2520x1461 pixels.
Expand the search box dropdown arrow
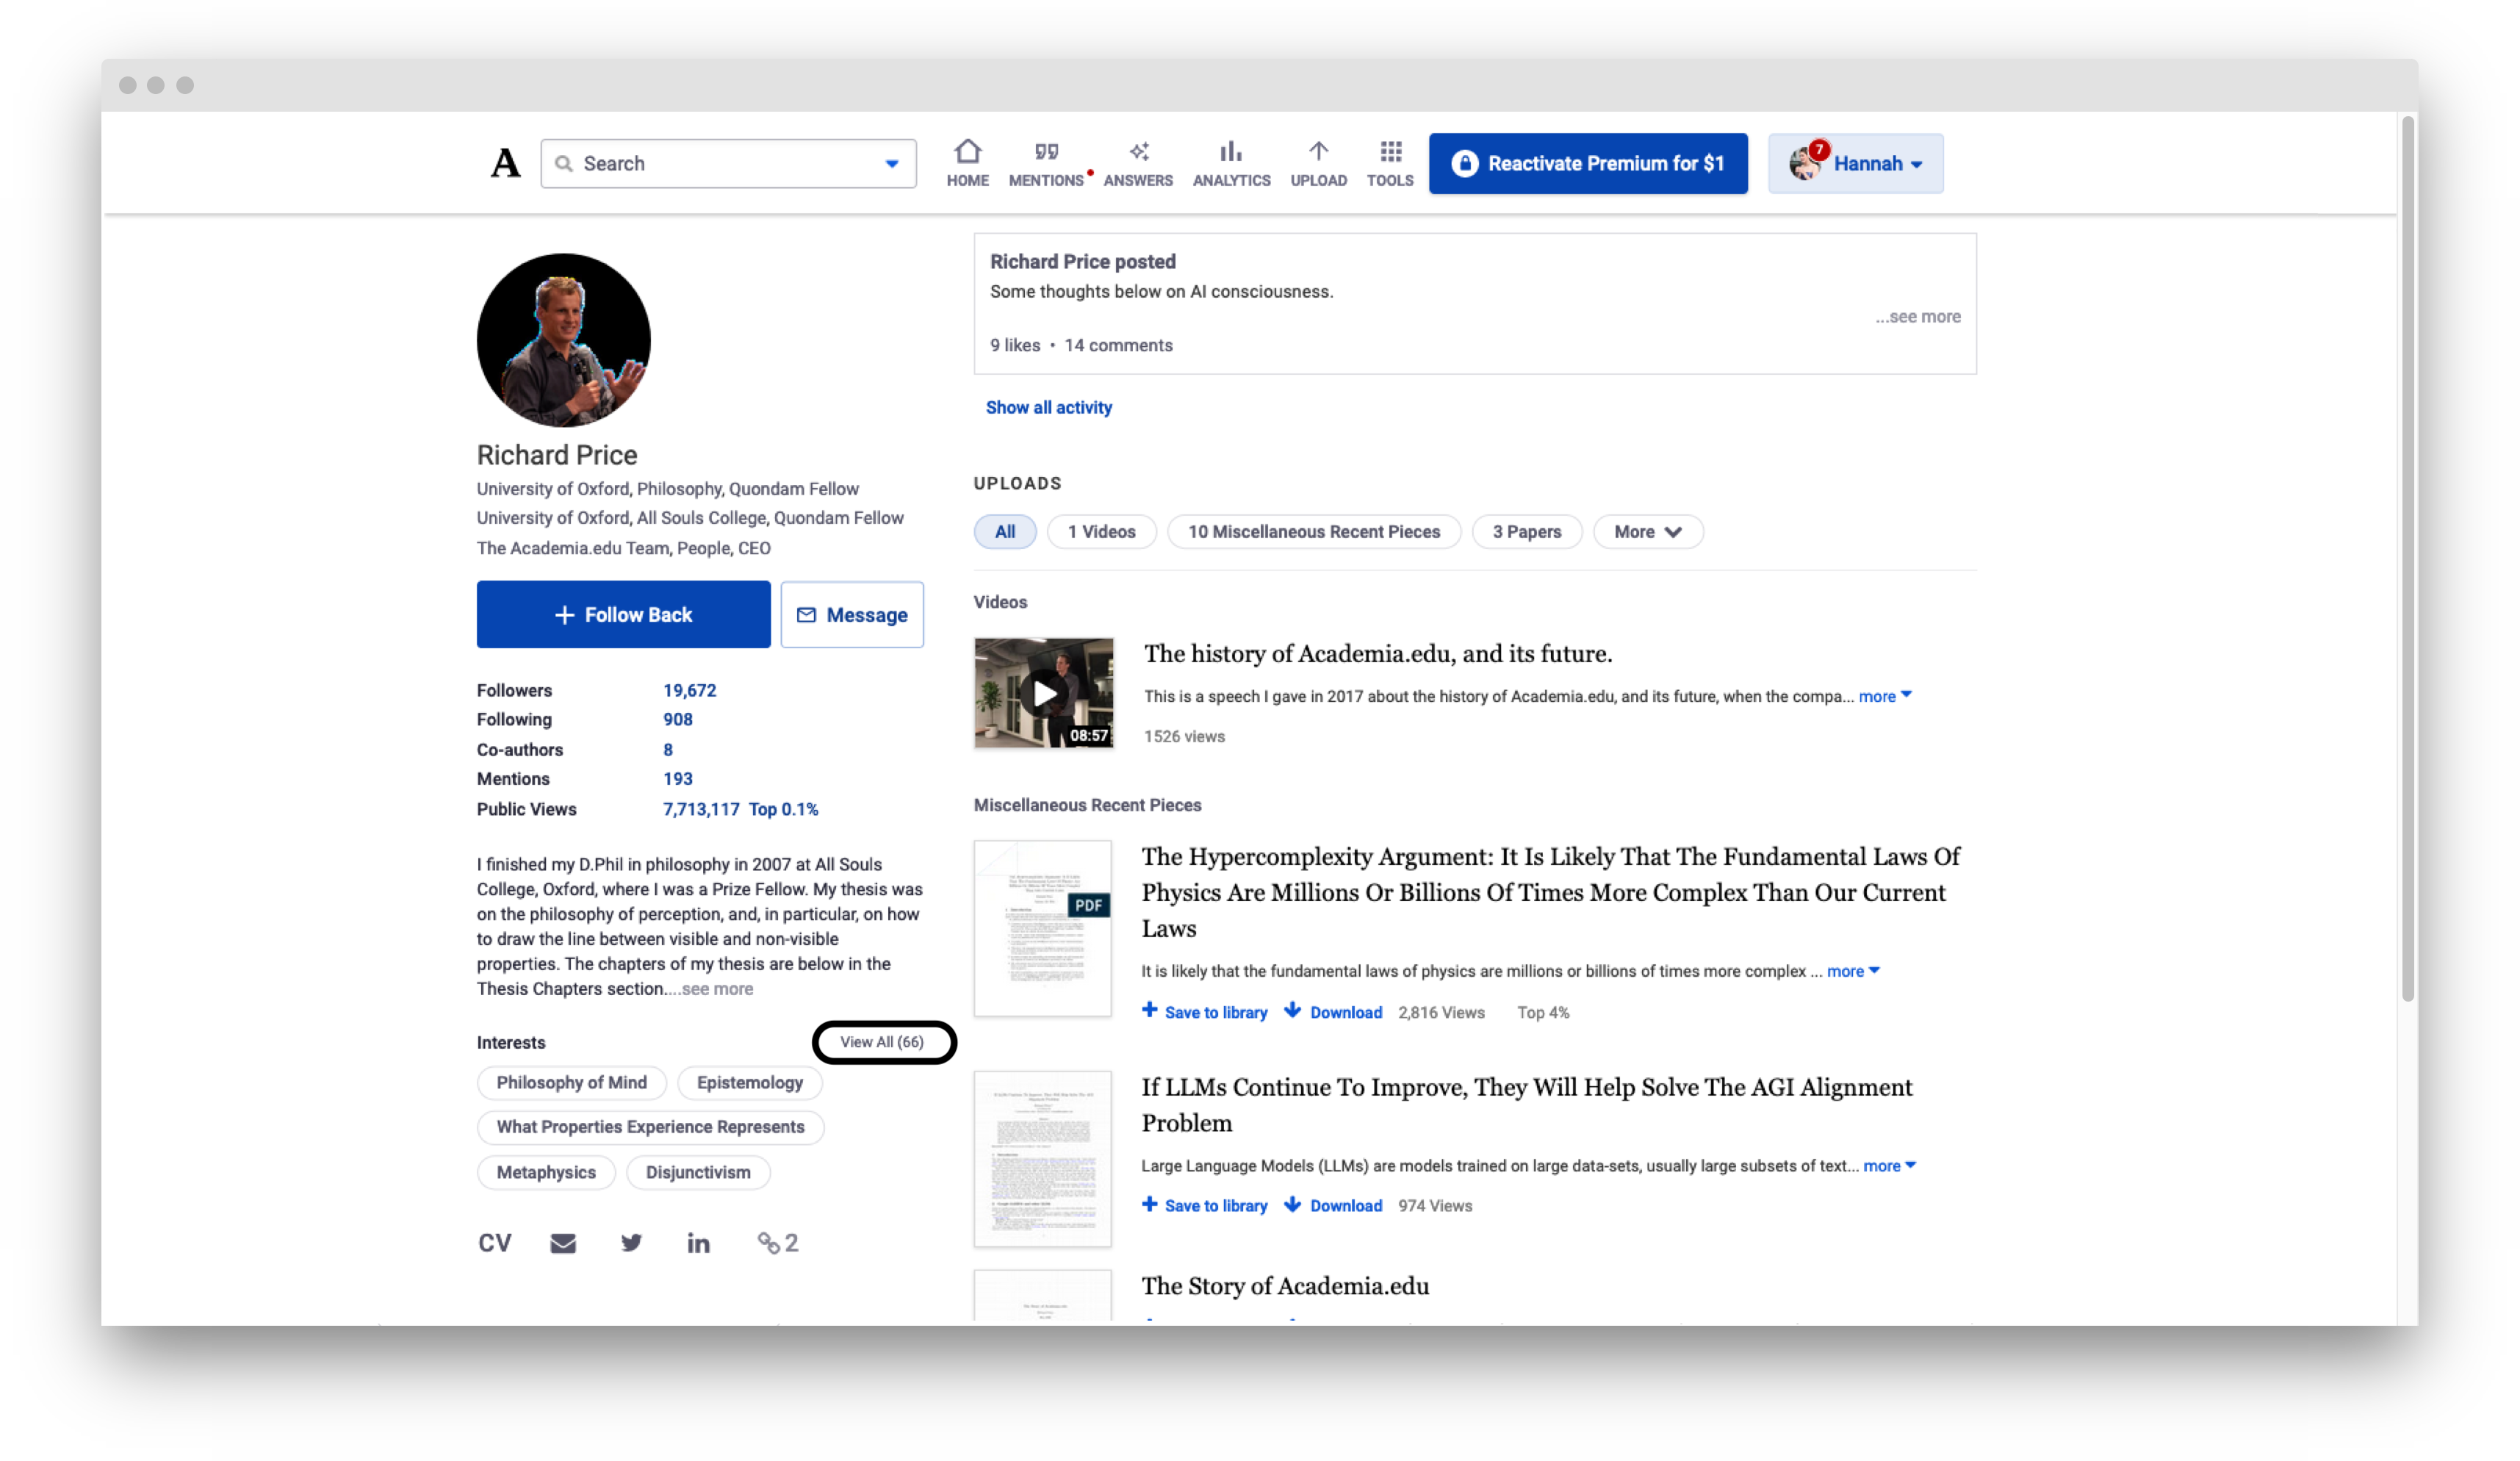tap(891, 164)
